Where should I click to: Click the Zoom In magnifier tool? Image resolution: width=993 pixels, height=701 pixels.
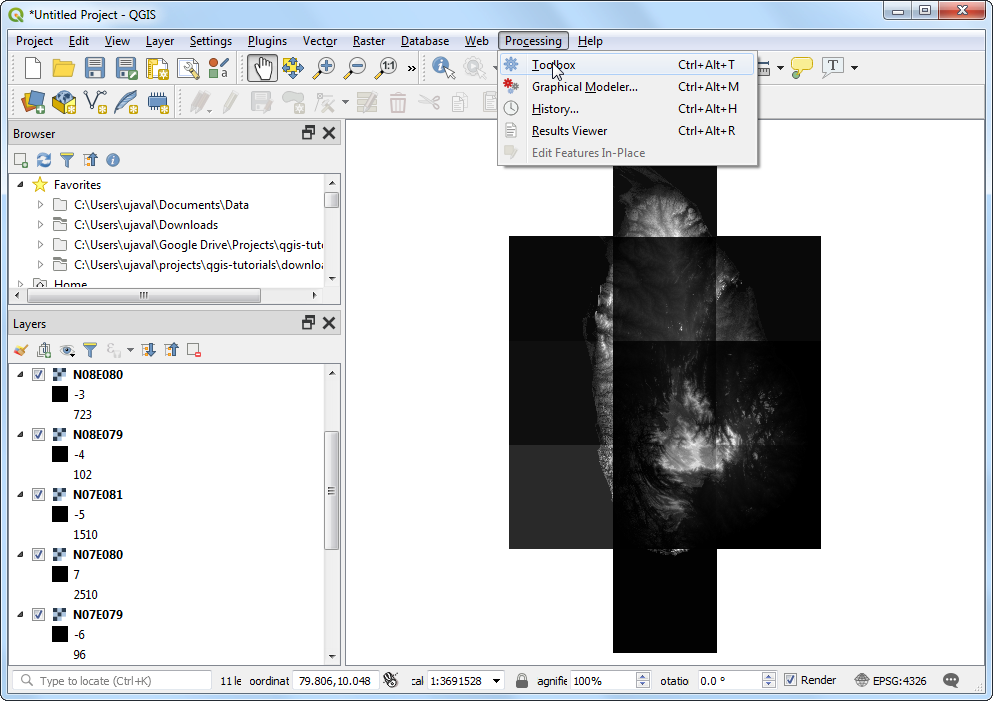(x=324, y=68)
